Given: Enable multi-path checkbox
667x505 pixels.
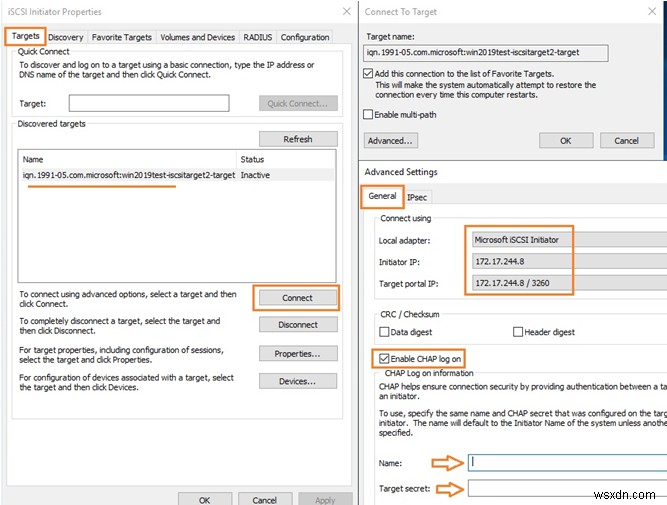Looking at the screenshot, I should pos(368,114).
